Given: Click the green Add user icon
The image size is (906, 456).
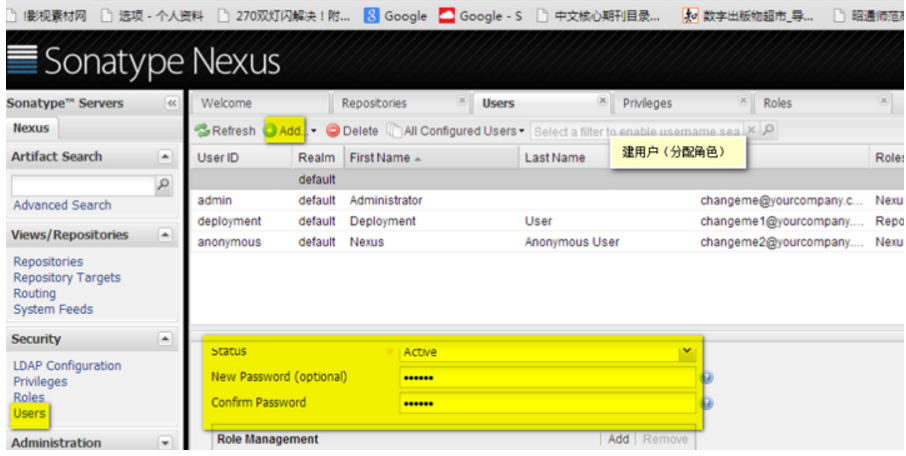Looking at the screenshot, I should [270, 131].
